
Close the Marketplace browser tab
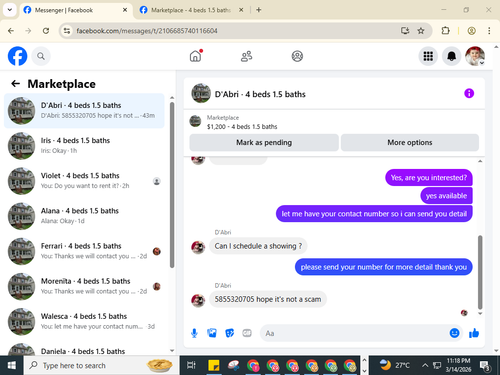coord(241,10)
